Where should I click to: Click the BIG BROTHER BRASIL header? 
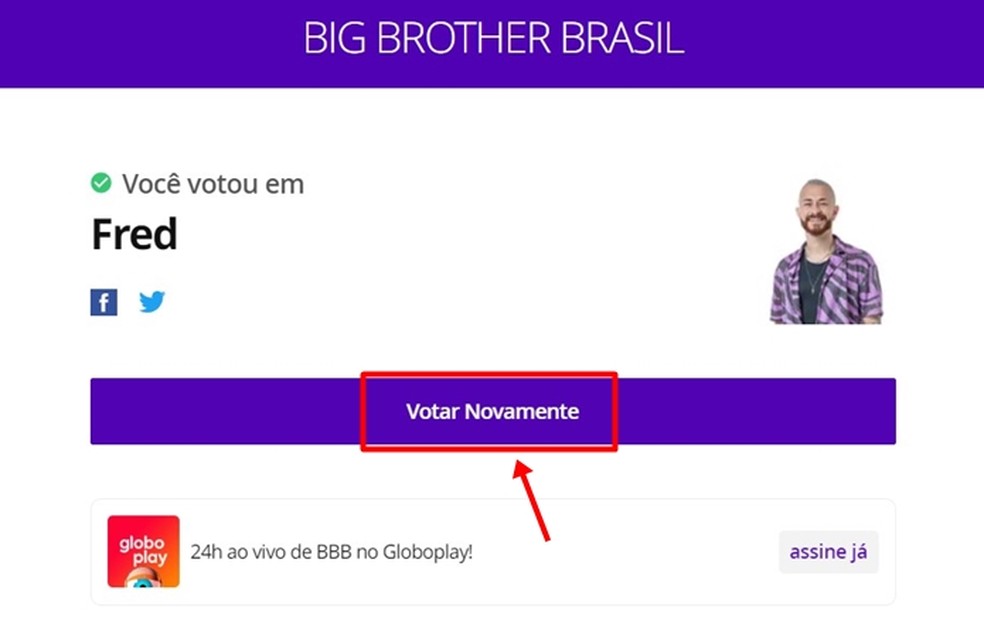coord(492,40)
